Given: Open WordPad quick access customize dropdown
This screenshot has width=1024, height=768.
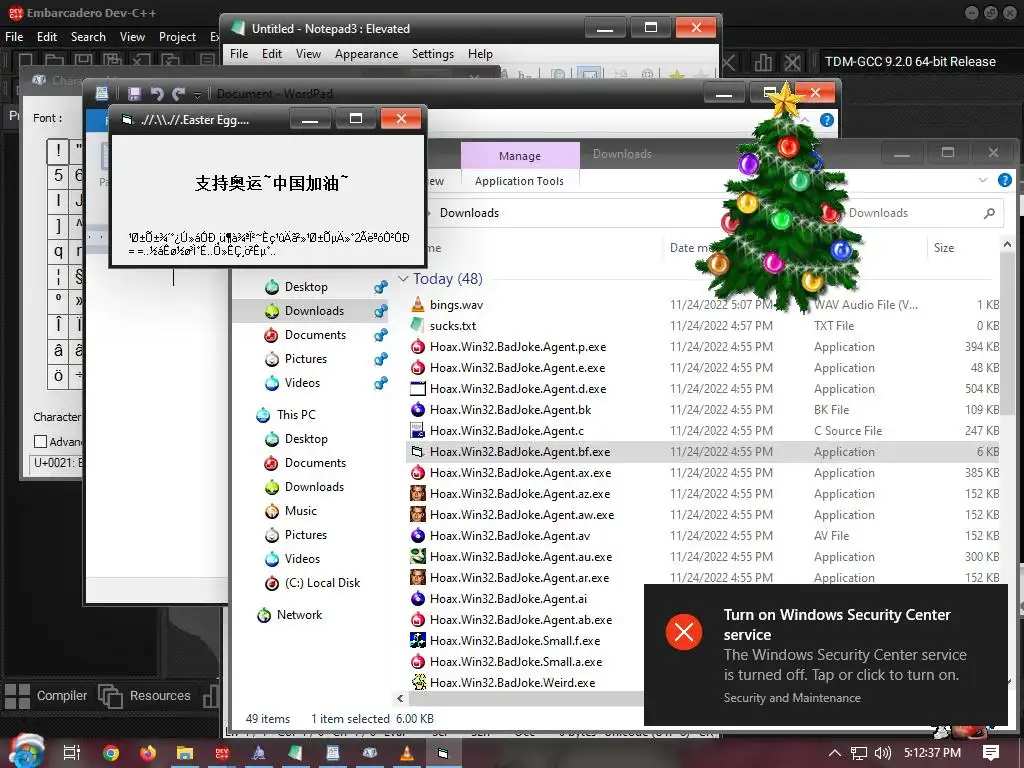Looking at the screenshot, I should (197, 95).
